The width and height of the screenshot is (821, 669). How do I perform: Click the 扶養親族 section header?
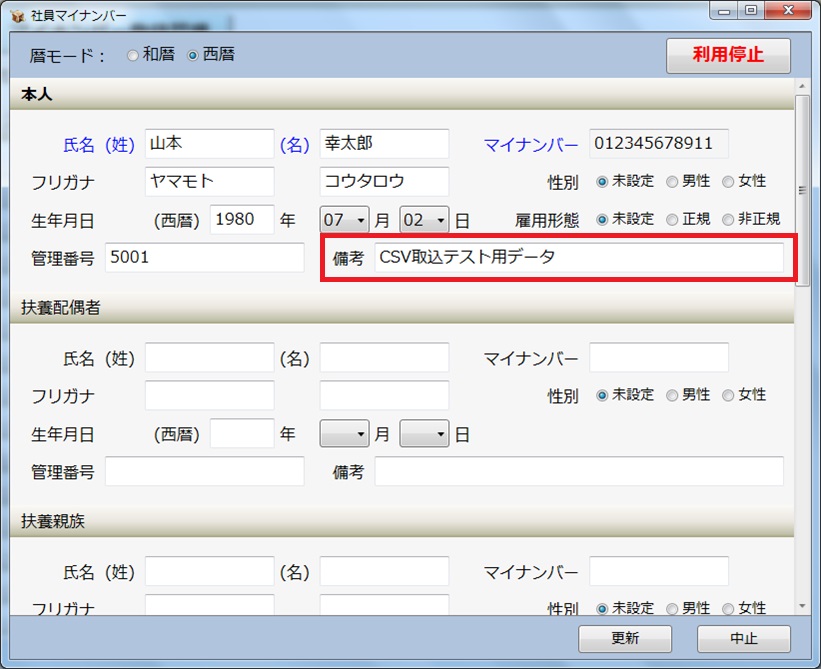[x=402, y=521]
